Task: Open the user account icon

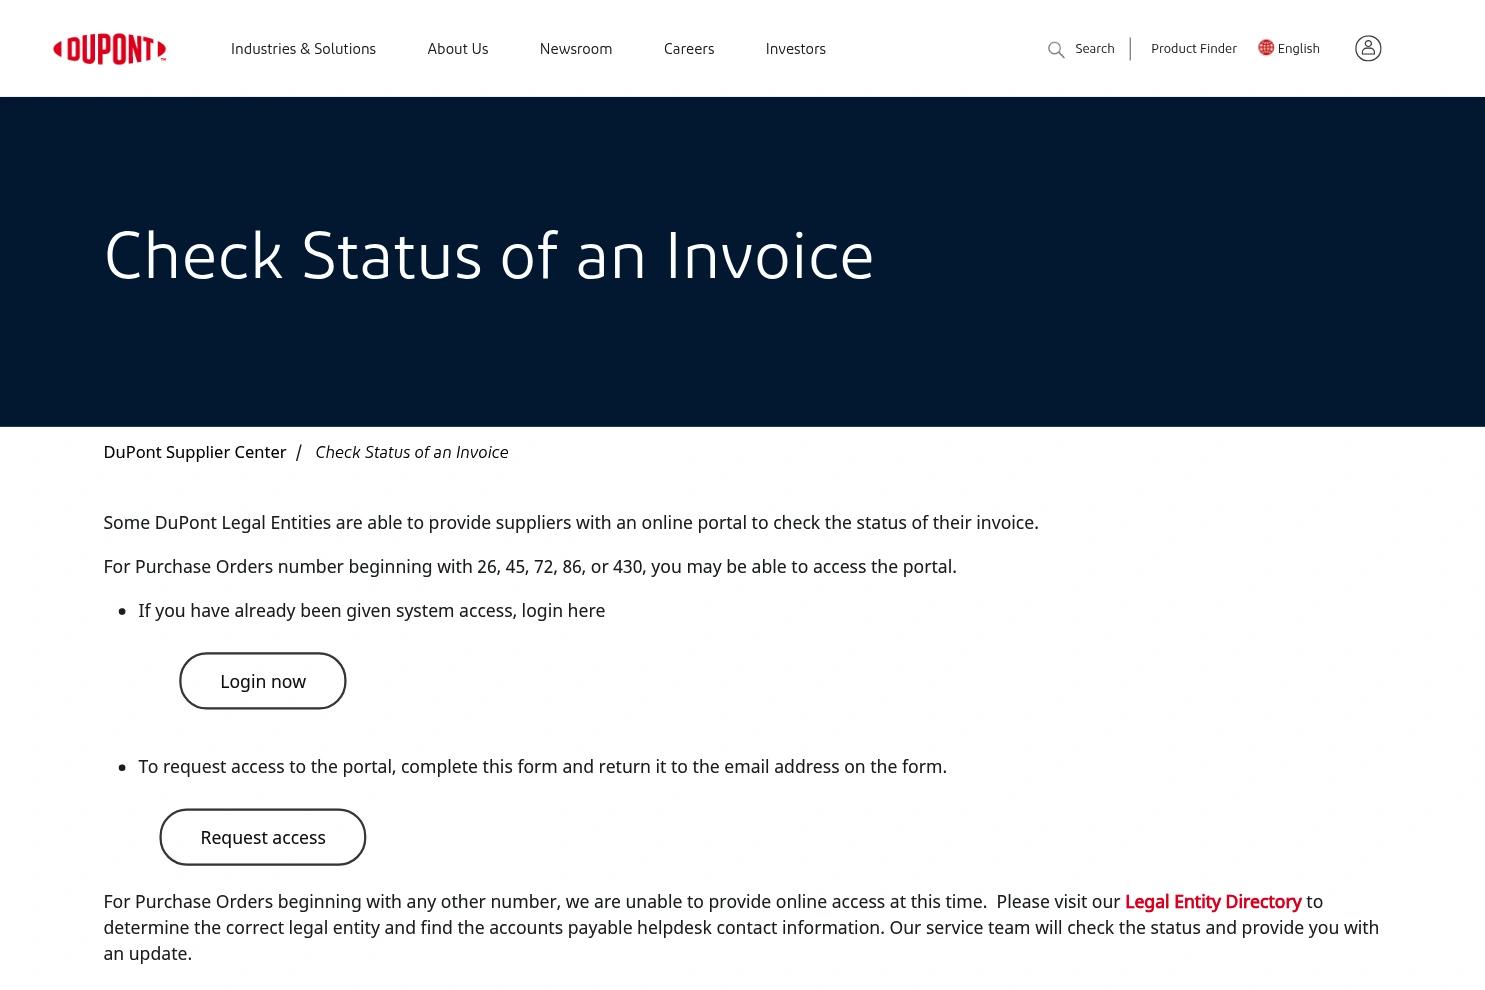Action: (x=1368, y=48)
